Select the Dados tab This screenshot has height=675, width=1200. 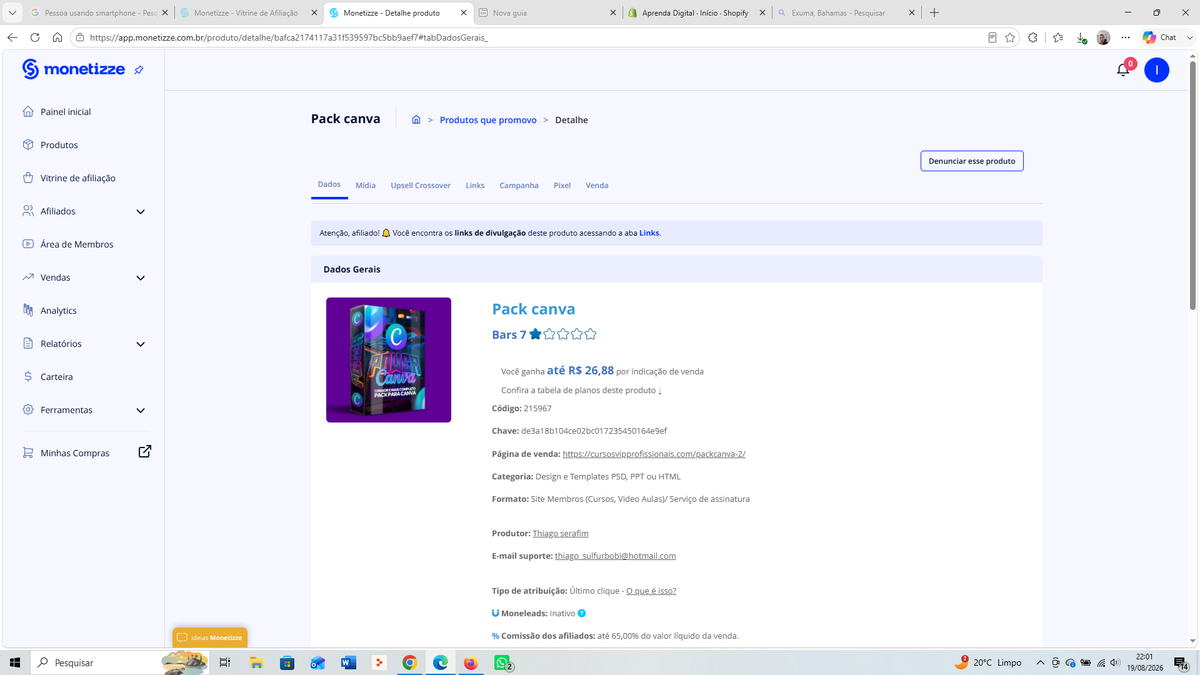tap(329, 184)
